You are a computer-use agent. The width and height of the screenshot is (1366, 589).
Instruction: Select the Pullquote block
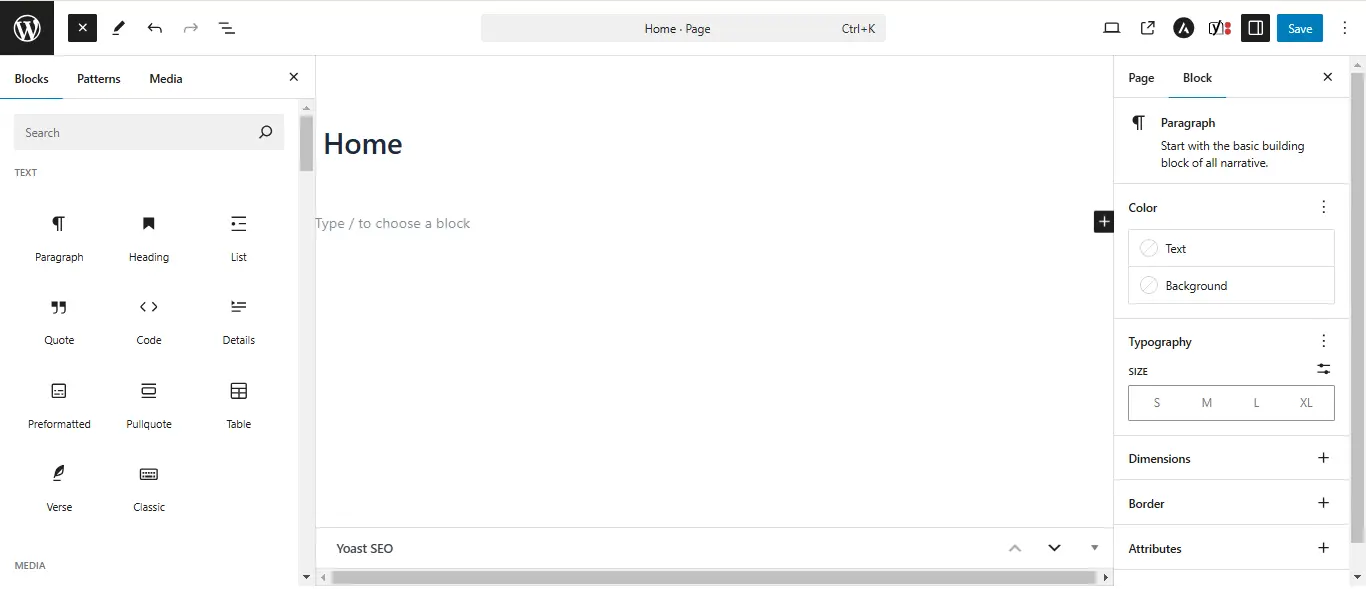pyautogui.click(x=148, y=405)
